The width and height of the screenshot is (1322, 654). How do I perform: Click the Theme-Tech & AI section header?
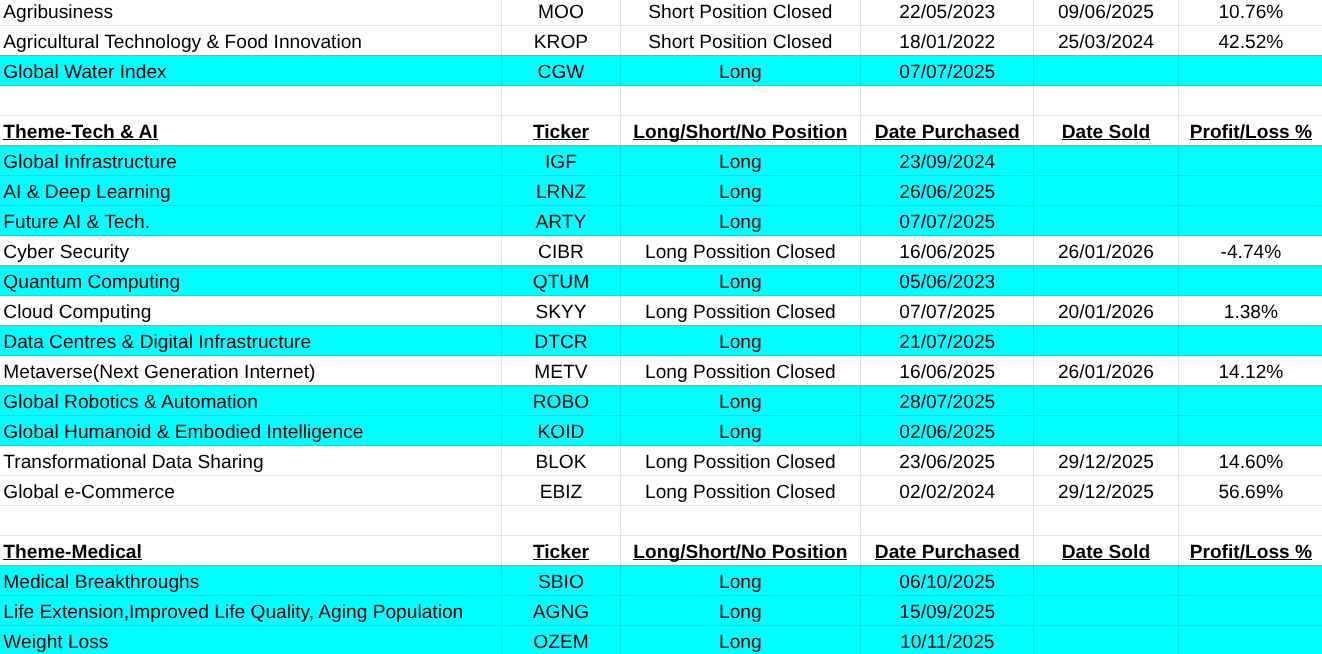click(81, 132)
